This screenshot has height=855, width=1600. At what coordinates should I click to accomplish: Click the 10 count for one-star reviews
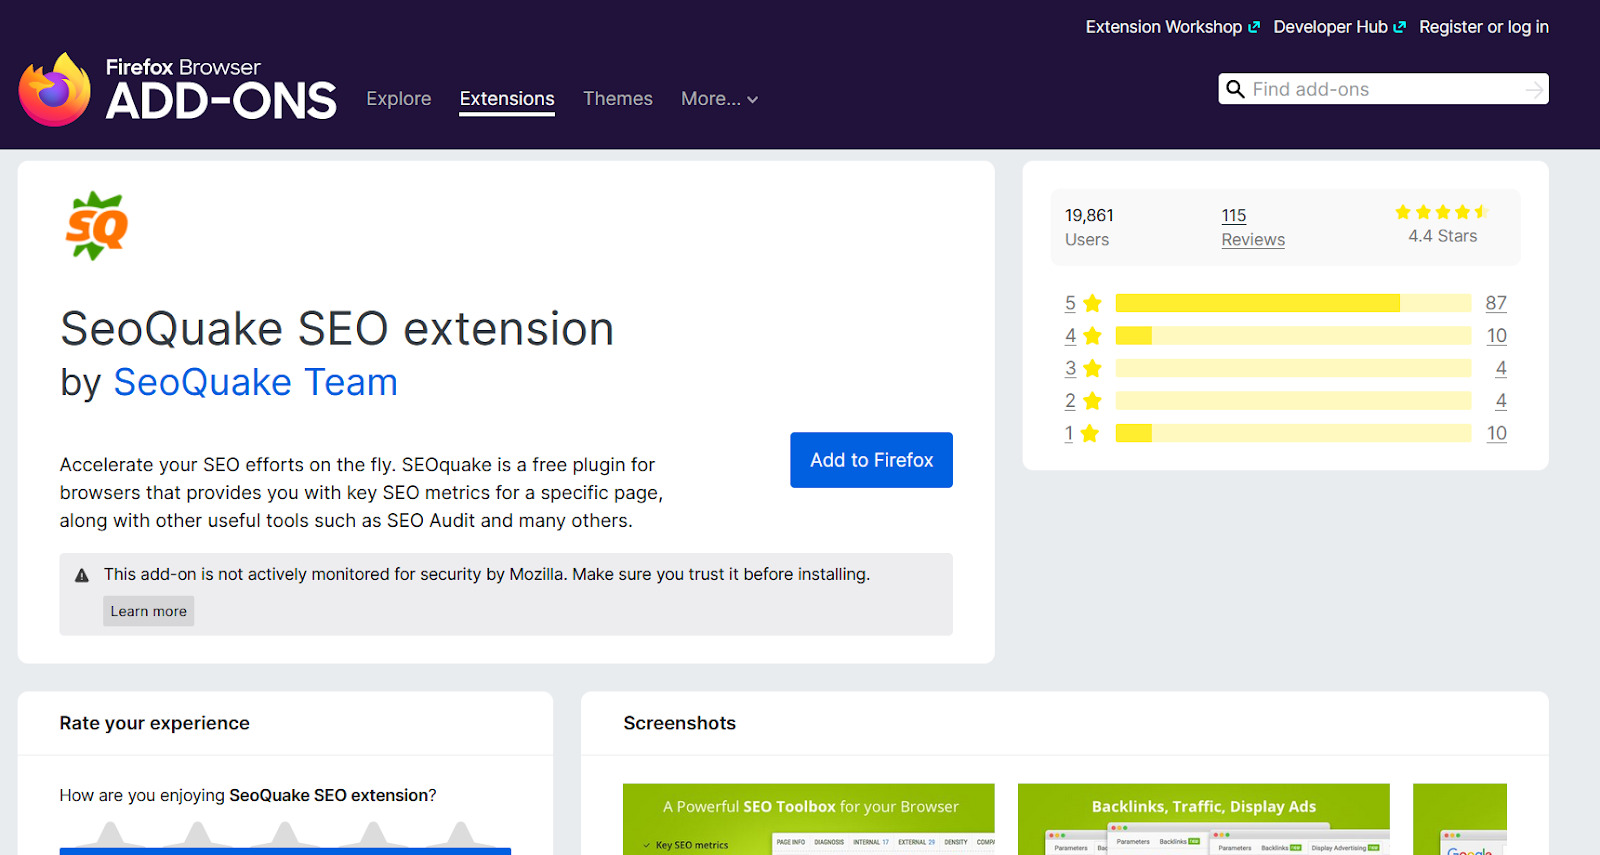click(1496, 433)
